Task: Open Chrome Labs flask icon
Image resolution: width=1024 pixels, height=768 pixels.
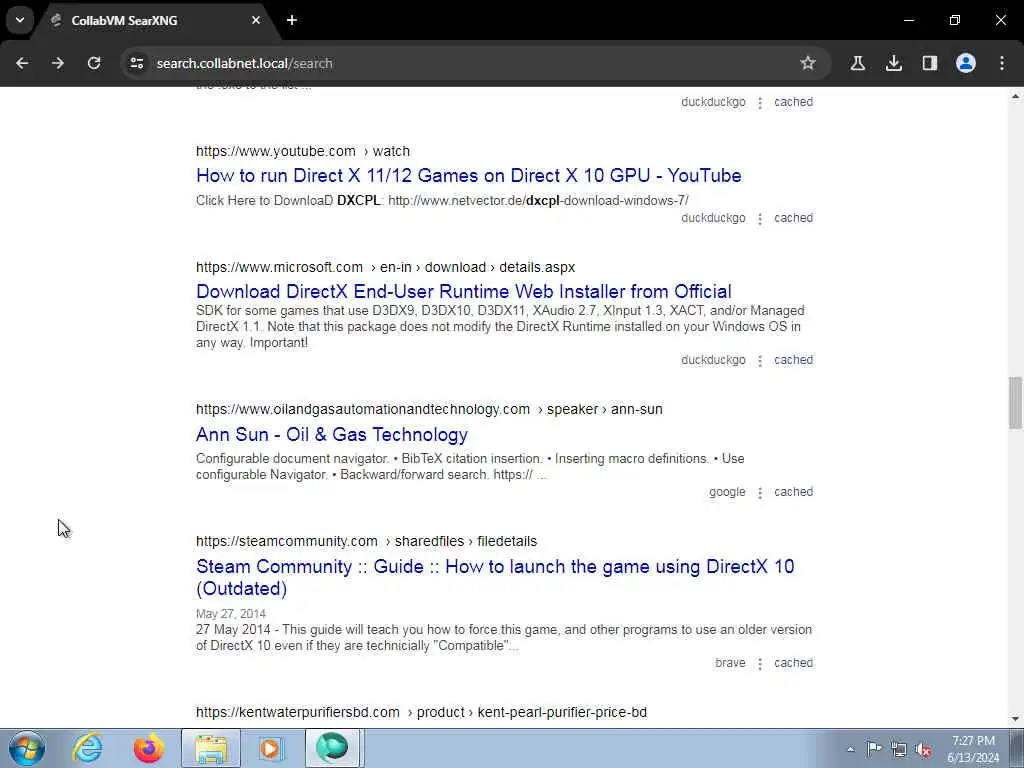Action: pos(857,63)
